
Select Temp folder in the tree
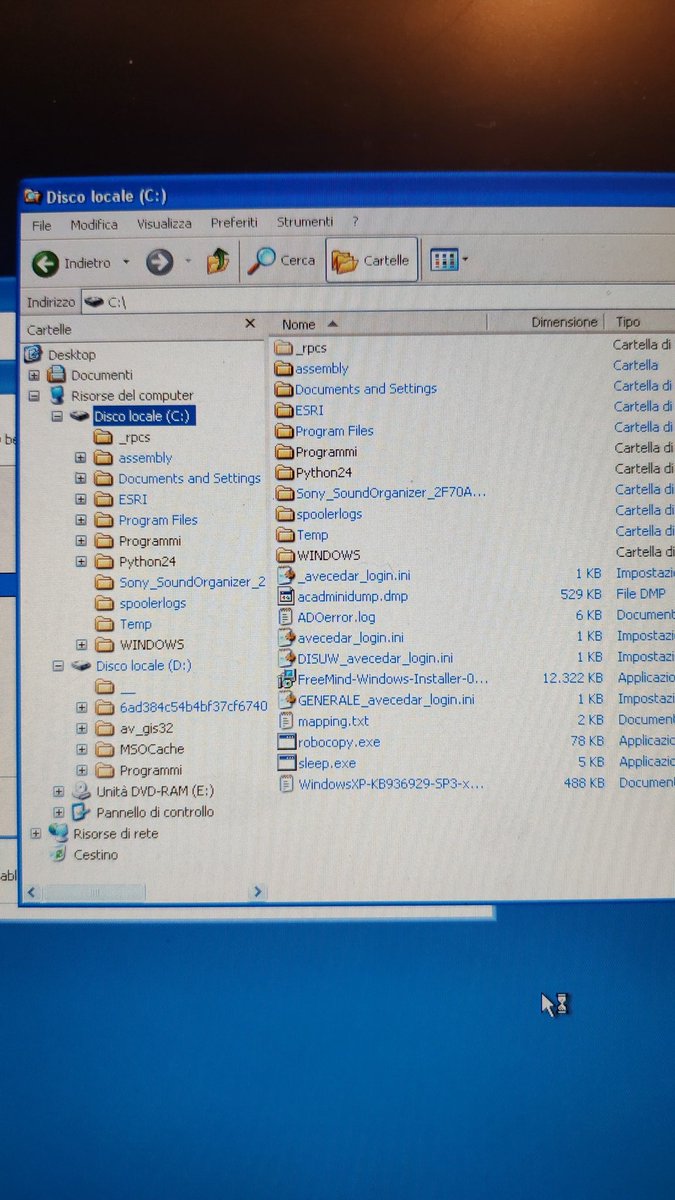(x=135, y=624)
